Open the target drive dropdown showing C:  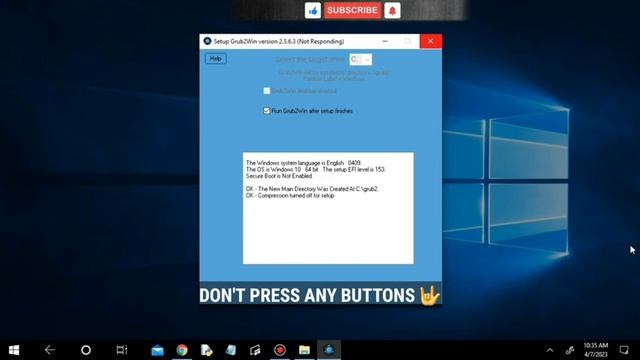tap(360, 60)
